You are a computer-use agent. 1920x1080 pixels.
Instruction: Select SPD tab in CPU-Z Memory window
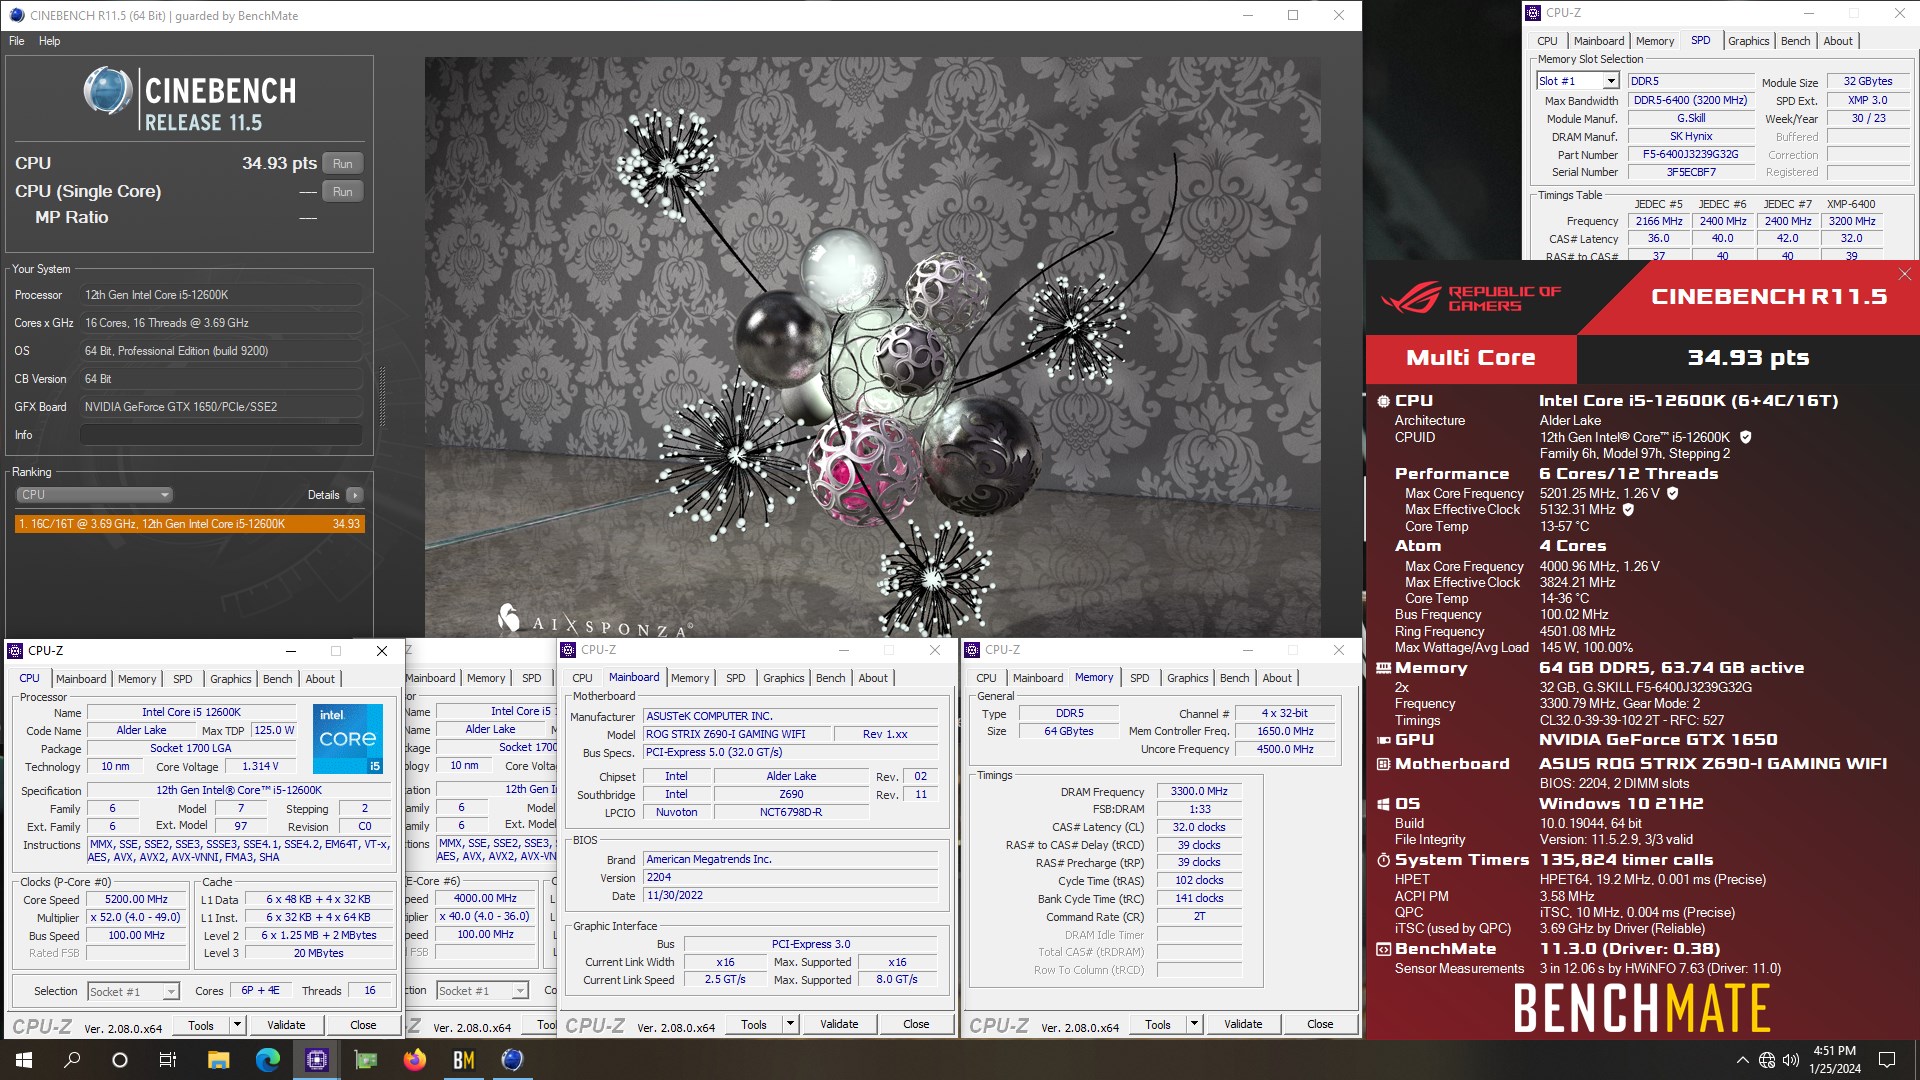[x=1139, y=678]
